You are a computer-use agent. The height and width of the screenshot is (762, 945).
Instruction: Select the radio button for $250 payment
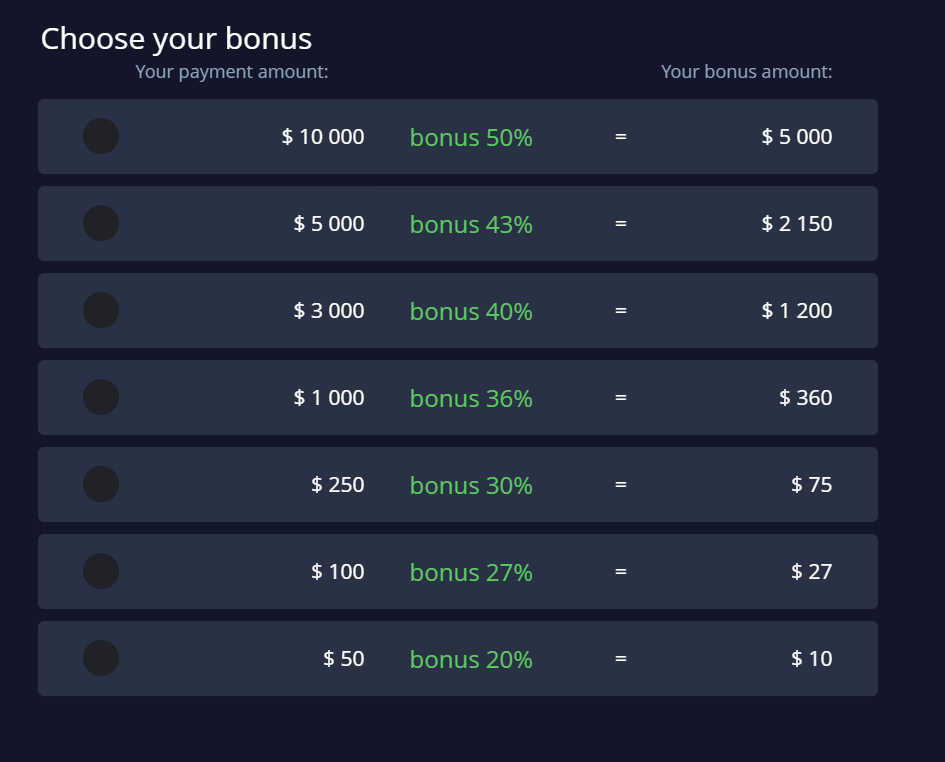pos(100,484)
